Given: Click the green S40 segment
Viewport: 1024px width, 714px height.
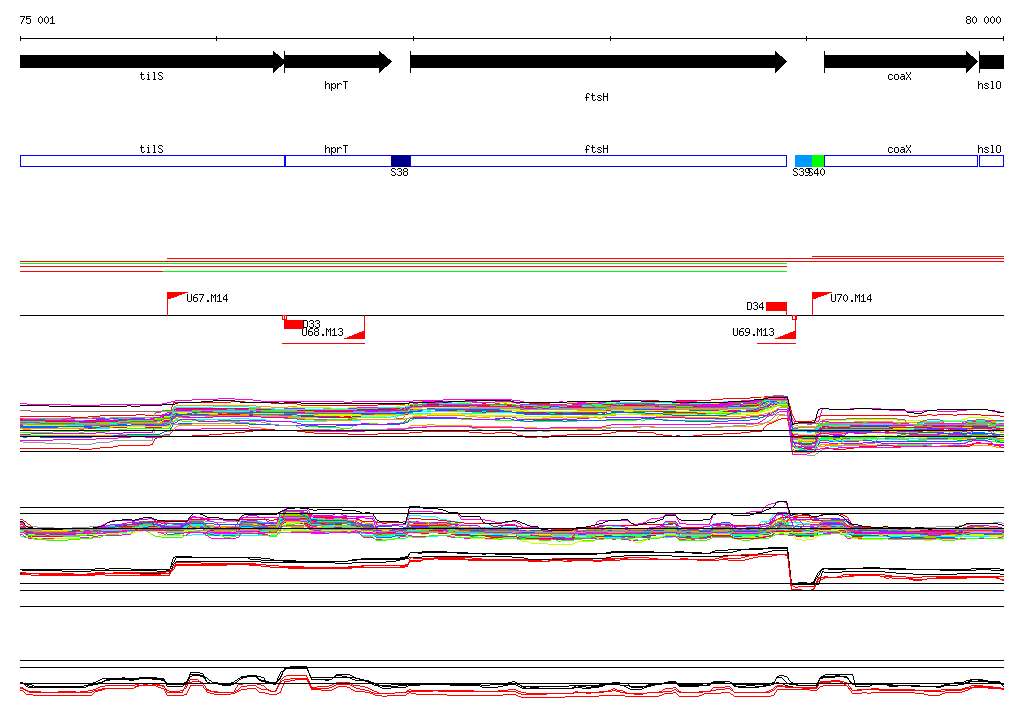Looking at the screenshot, I should (x=818, y=161).
